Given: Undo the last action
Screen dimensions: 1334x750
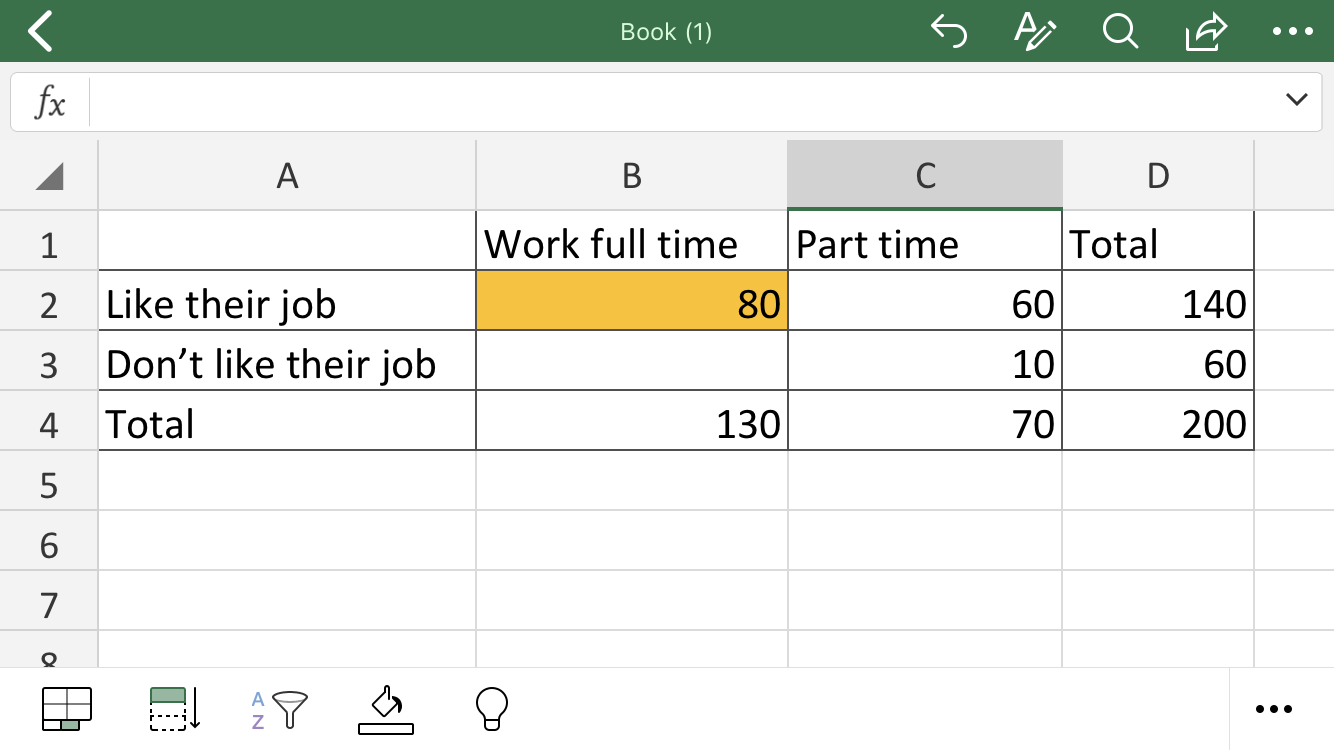Looking at the screenshot, I should [x=948, y=32].
